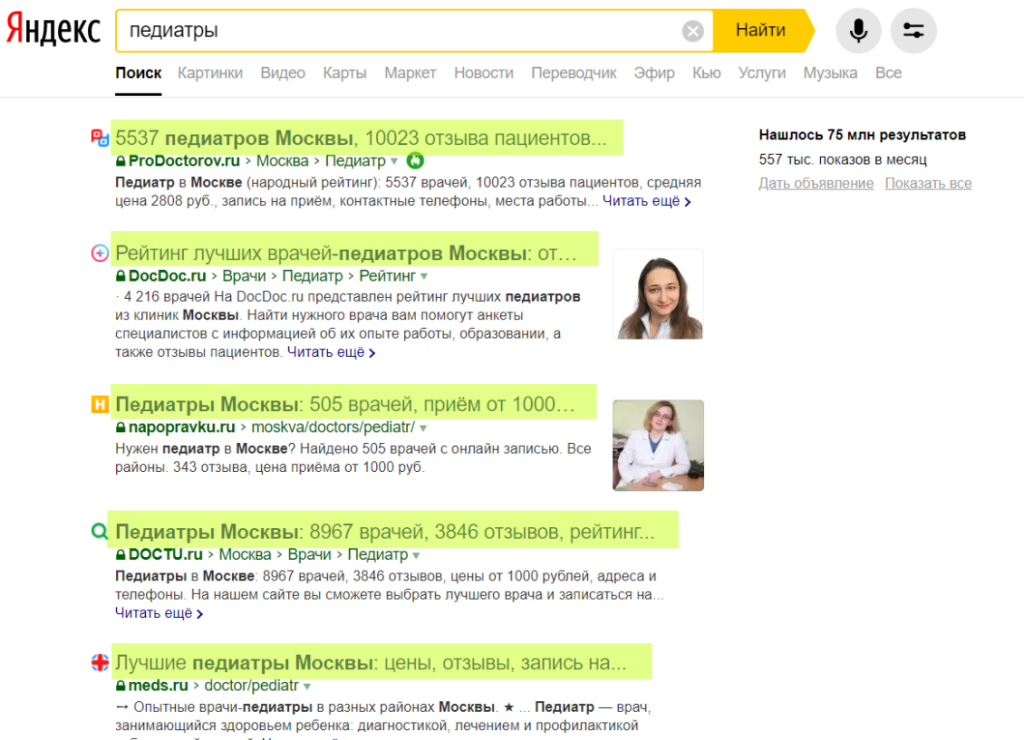Image resolution: width=1024 pixels, height=740 pixels.
Task: Click the 'Нашлось 75 млн результатов' text
Action: pyautogui.click(x=862, y=135)
